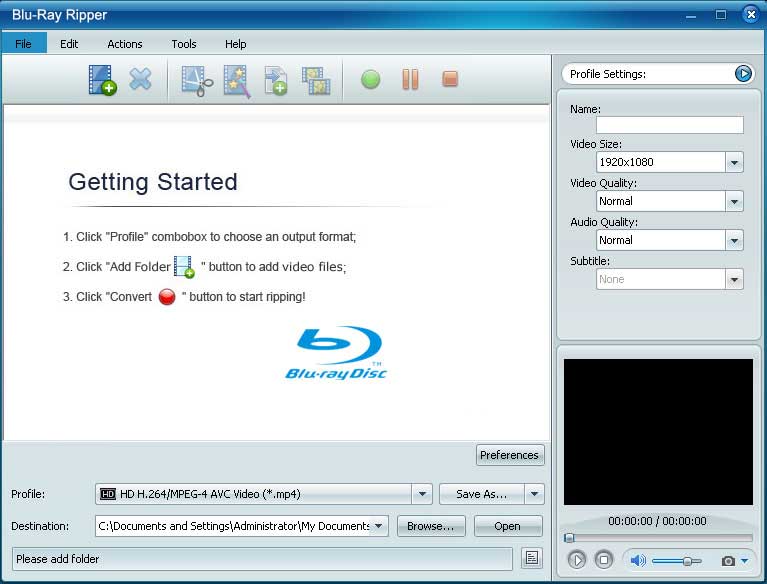Click the Add Folder filmstrip icon in toolbar
767x584 pixels.
coord(102,80)
